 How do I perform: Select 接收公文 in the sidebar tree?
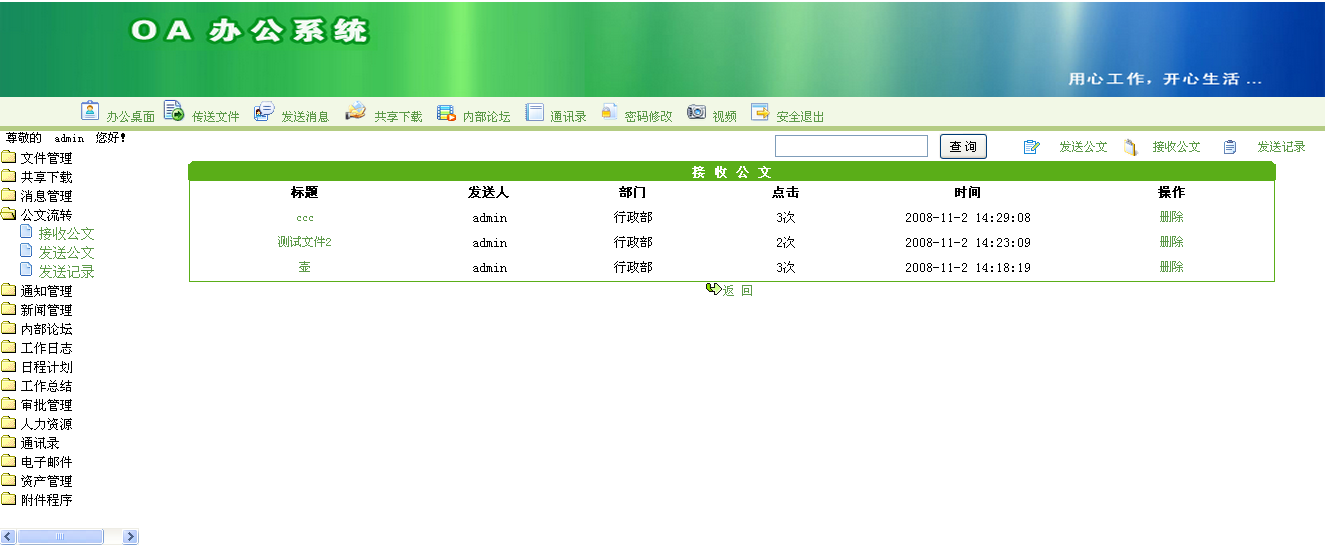[x=66, y=234]
